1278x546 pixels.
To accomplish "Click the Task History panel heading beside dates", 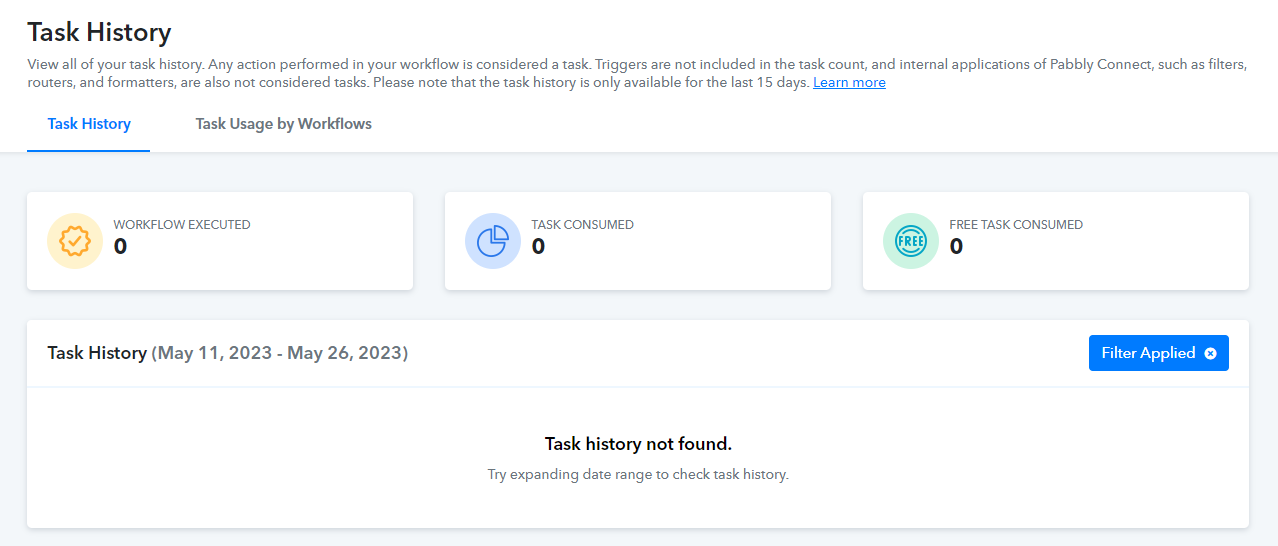I will (97, 353).
